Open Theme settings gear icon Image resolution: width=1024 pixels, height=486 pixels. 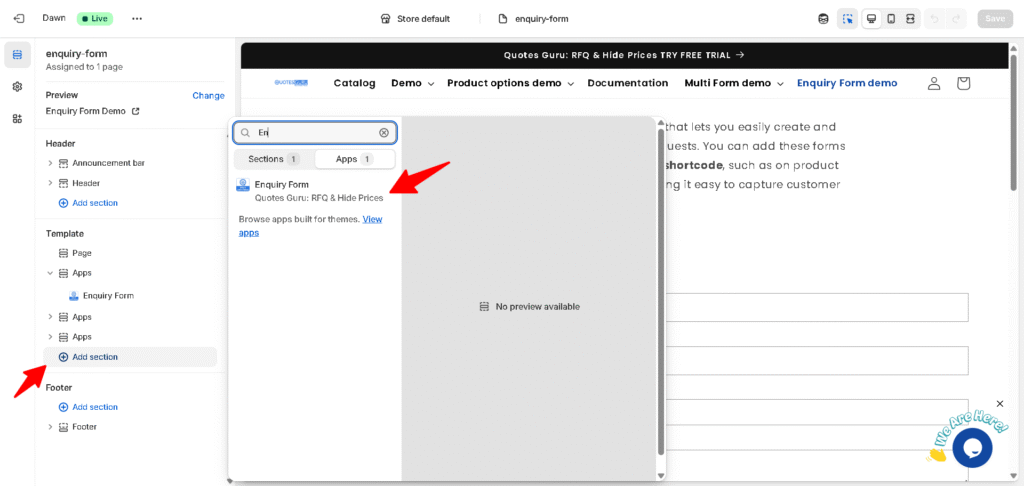click(17, 87)
